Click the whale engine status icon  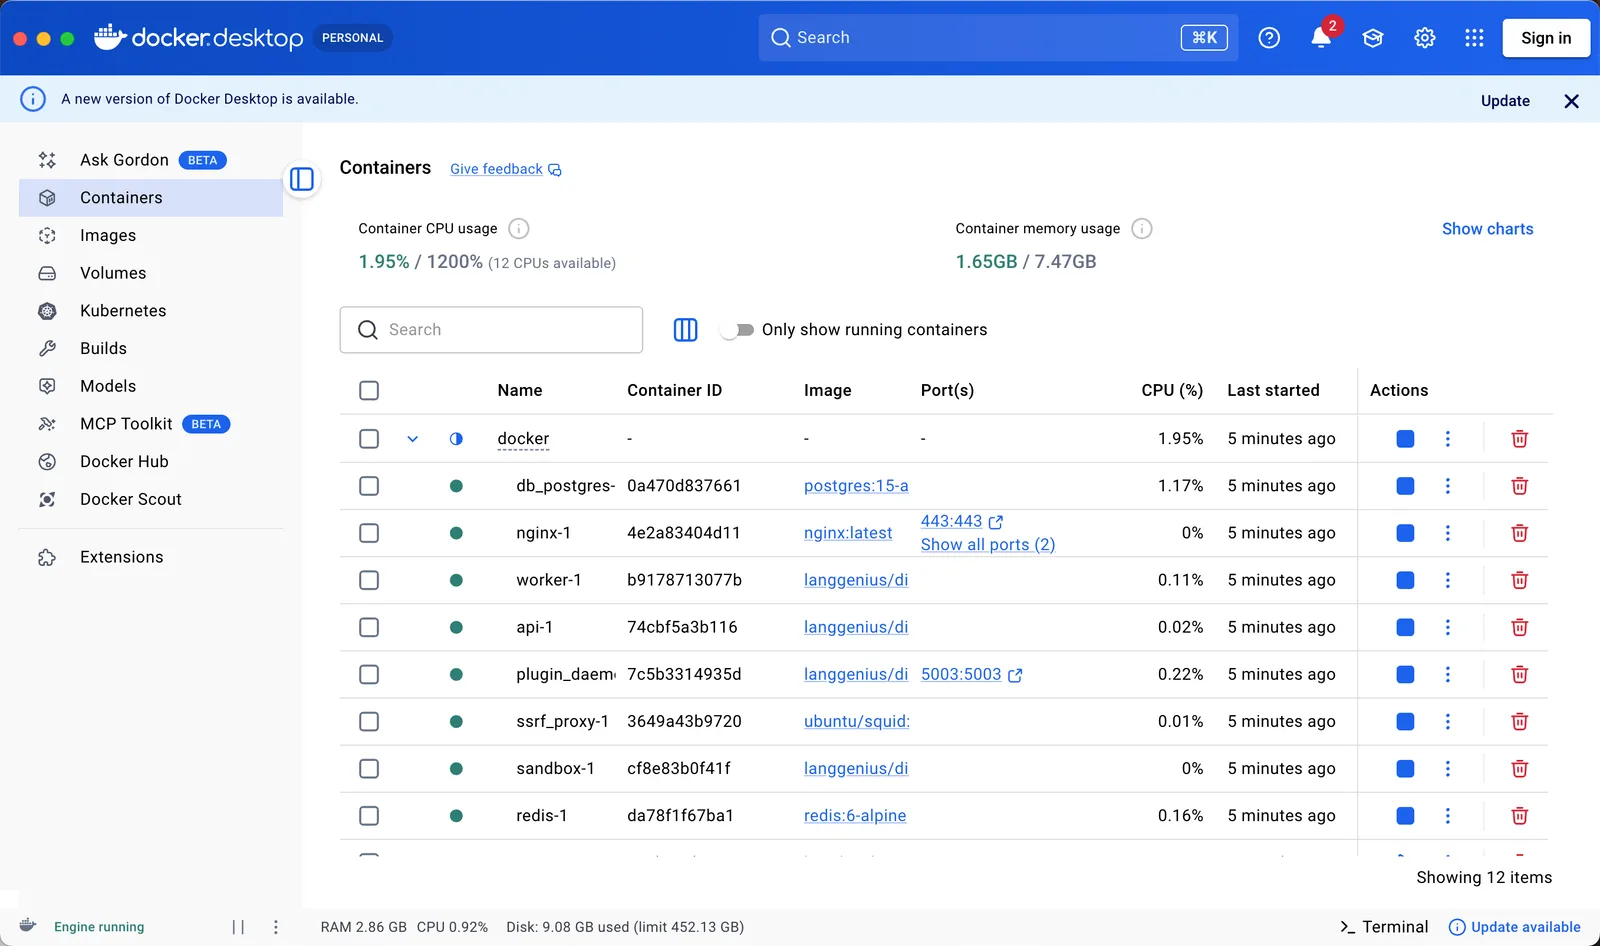[28, 926]
